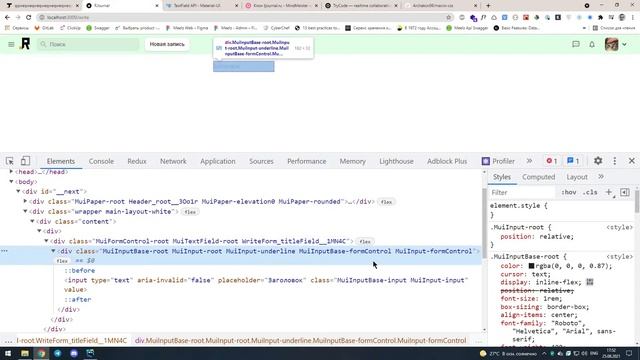The width and height of the screenshot is (640, 360).
Task: Collapse the div id __next node
Action: coord(18,191)
